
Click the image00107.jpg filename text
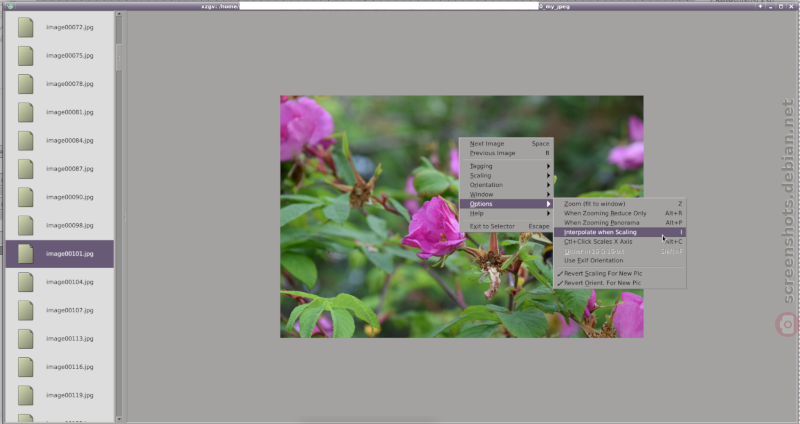[70, 310]
